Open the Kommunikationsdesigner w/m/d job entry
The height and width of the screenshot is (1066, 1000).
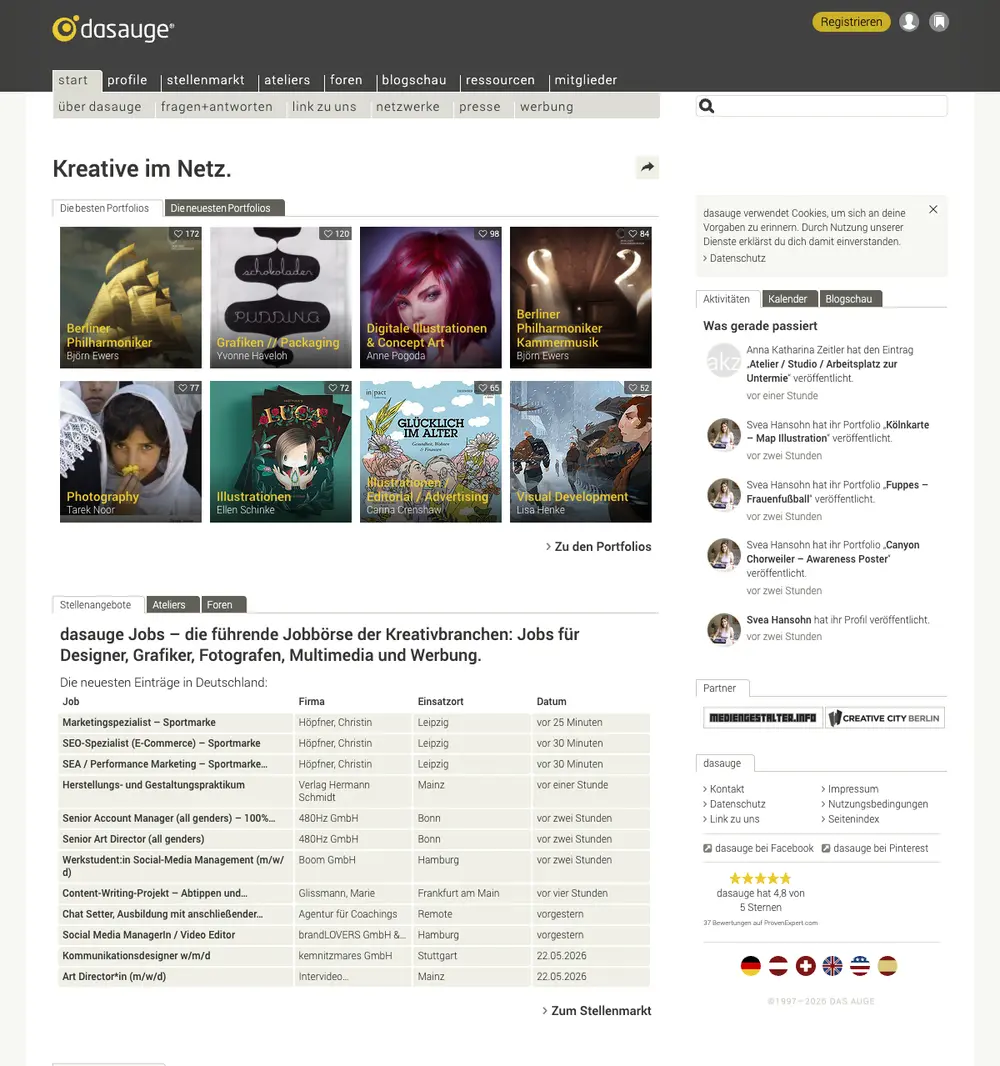click(136, 956)
